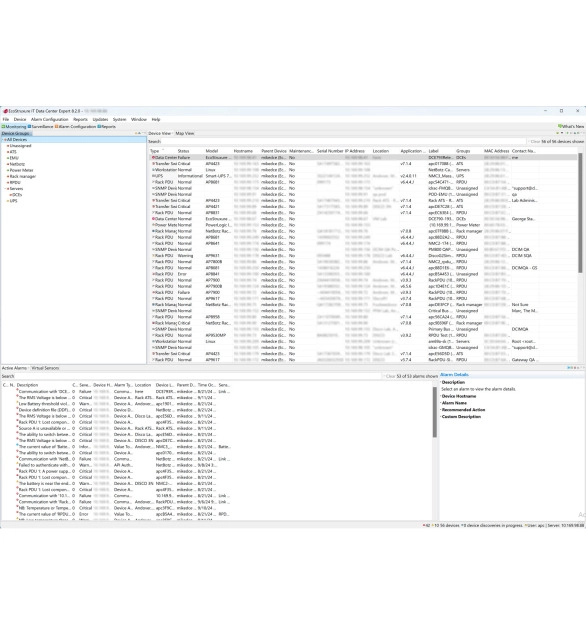Screen dimensions: 586x634
Task: Open the Alarm Configuration perspective icon
Action: [57, 127]
